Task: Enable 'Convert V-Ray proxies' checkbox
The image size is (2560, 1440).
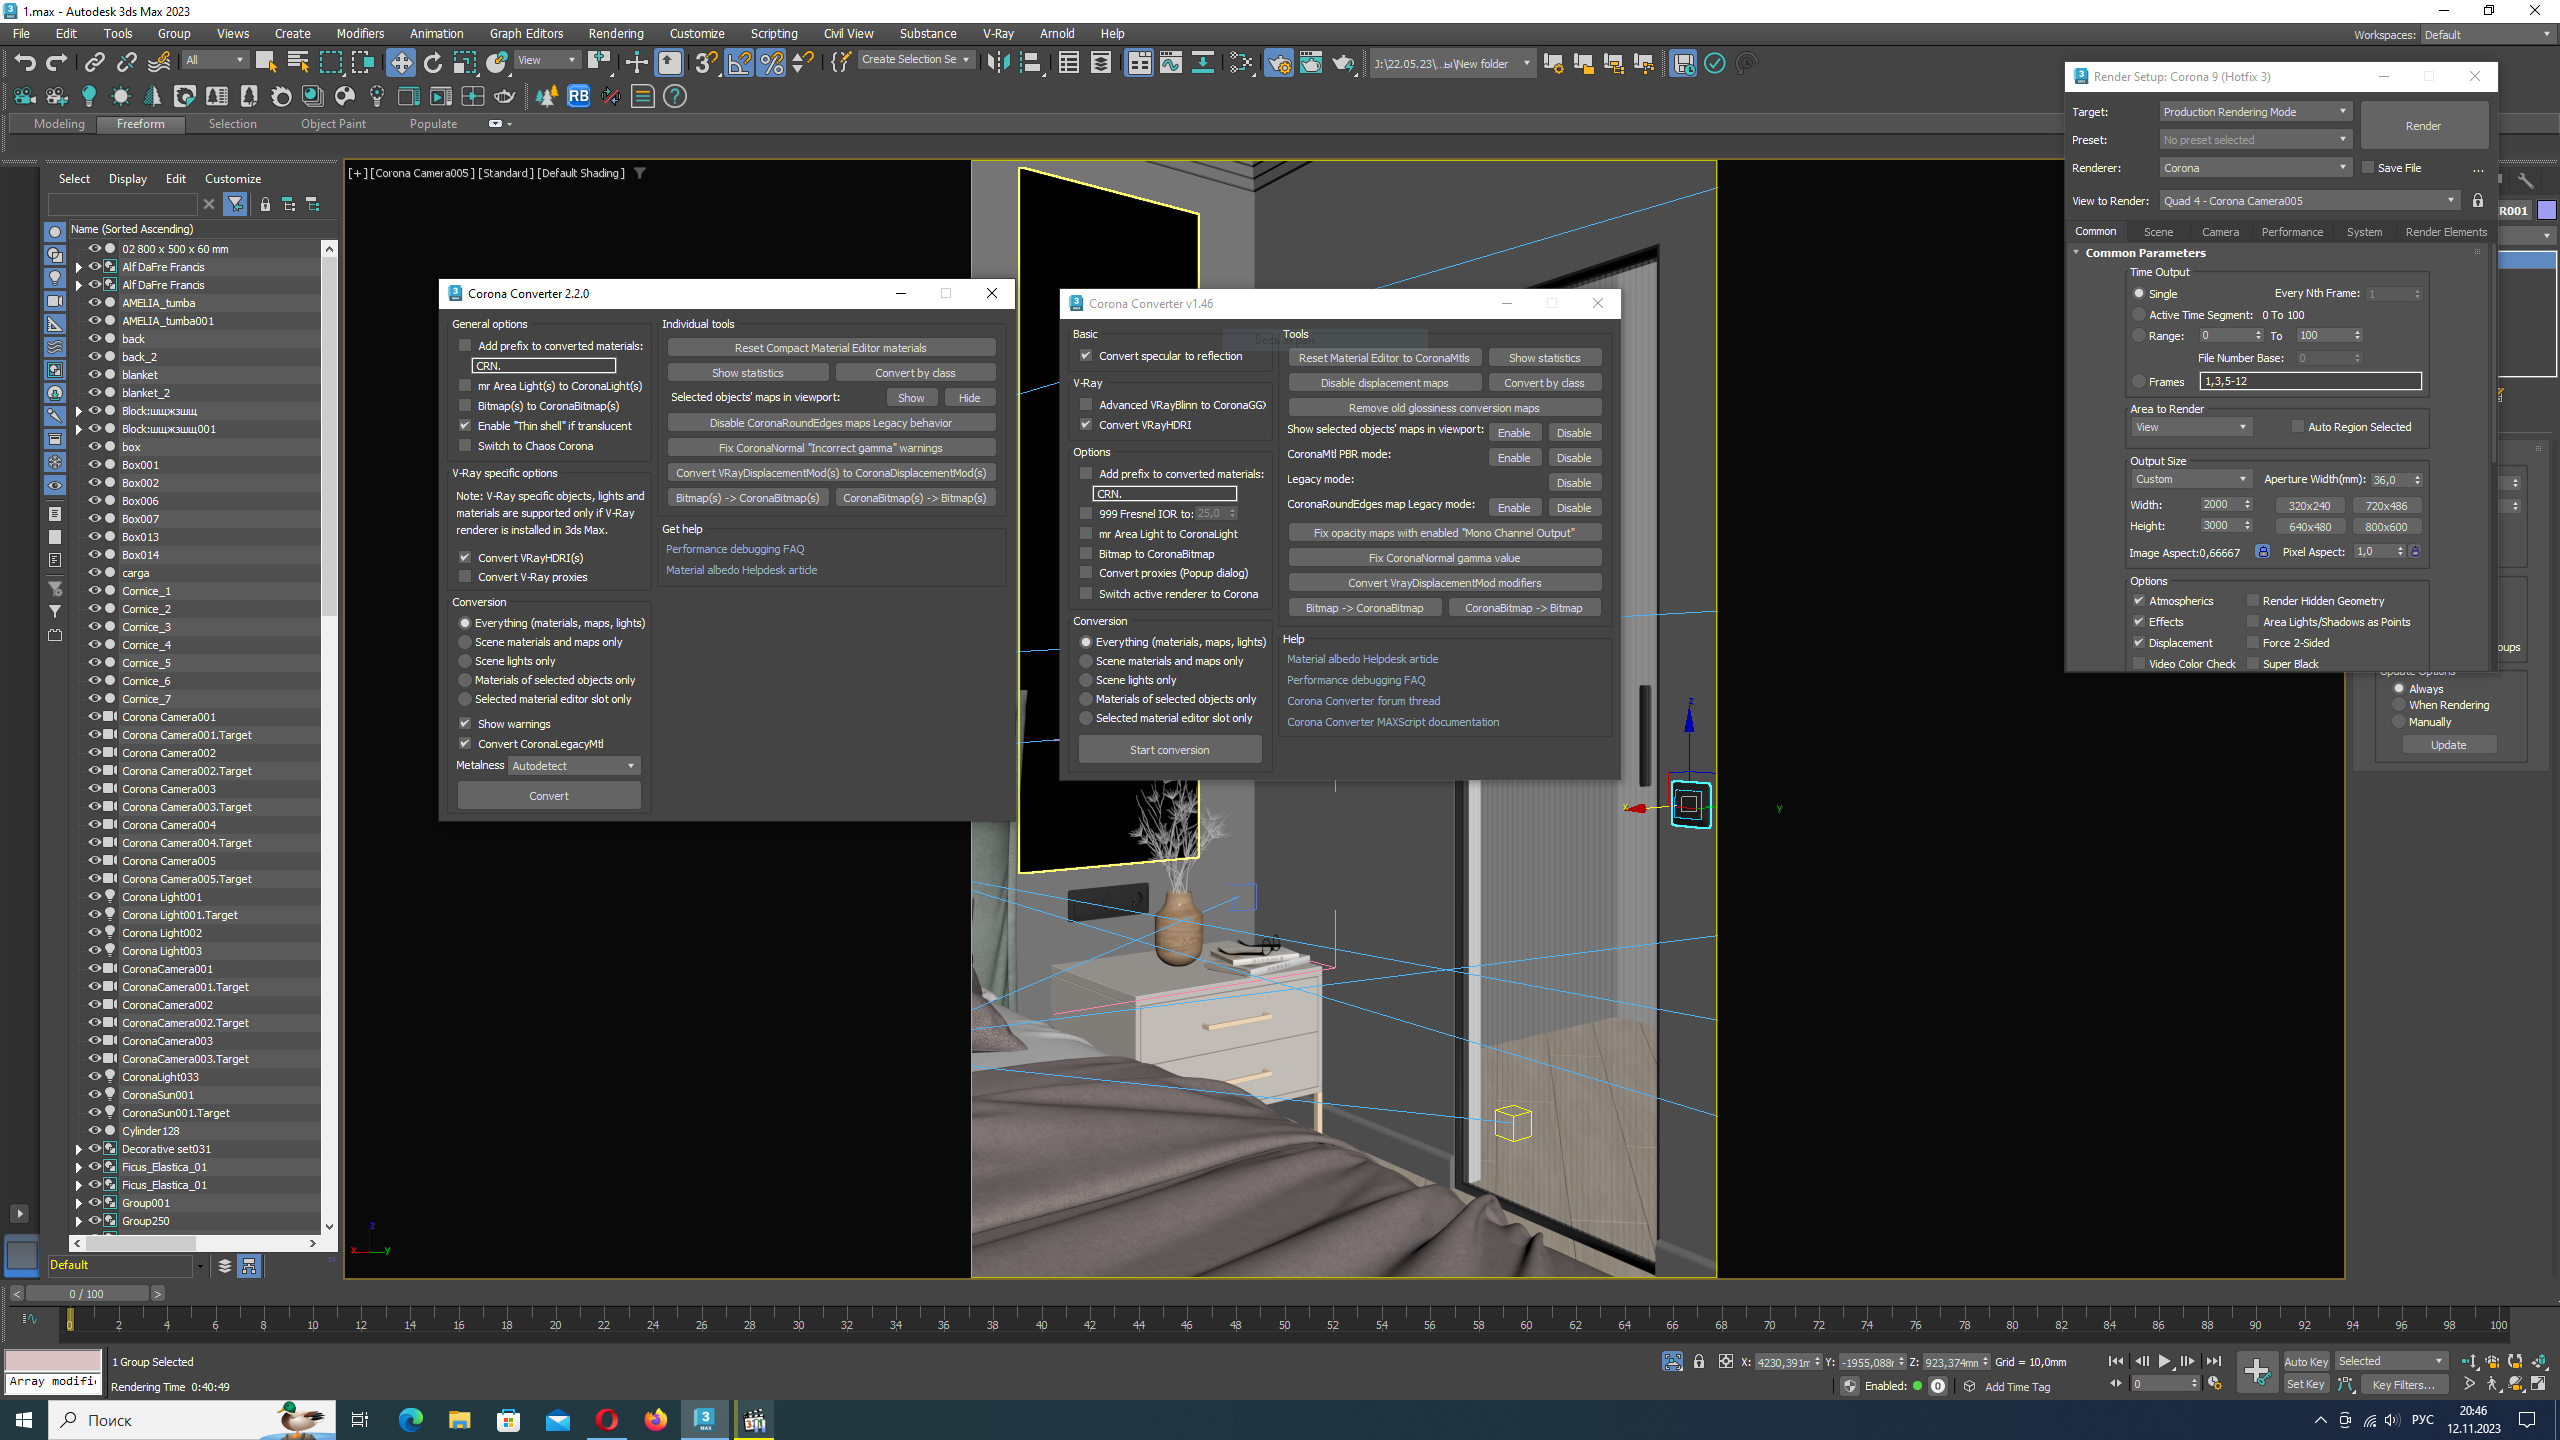Action: (465, 577)
